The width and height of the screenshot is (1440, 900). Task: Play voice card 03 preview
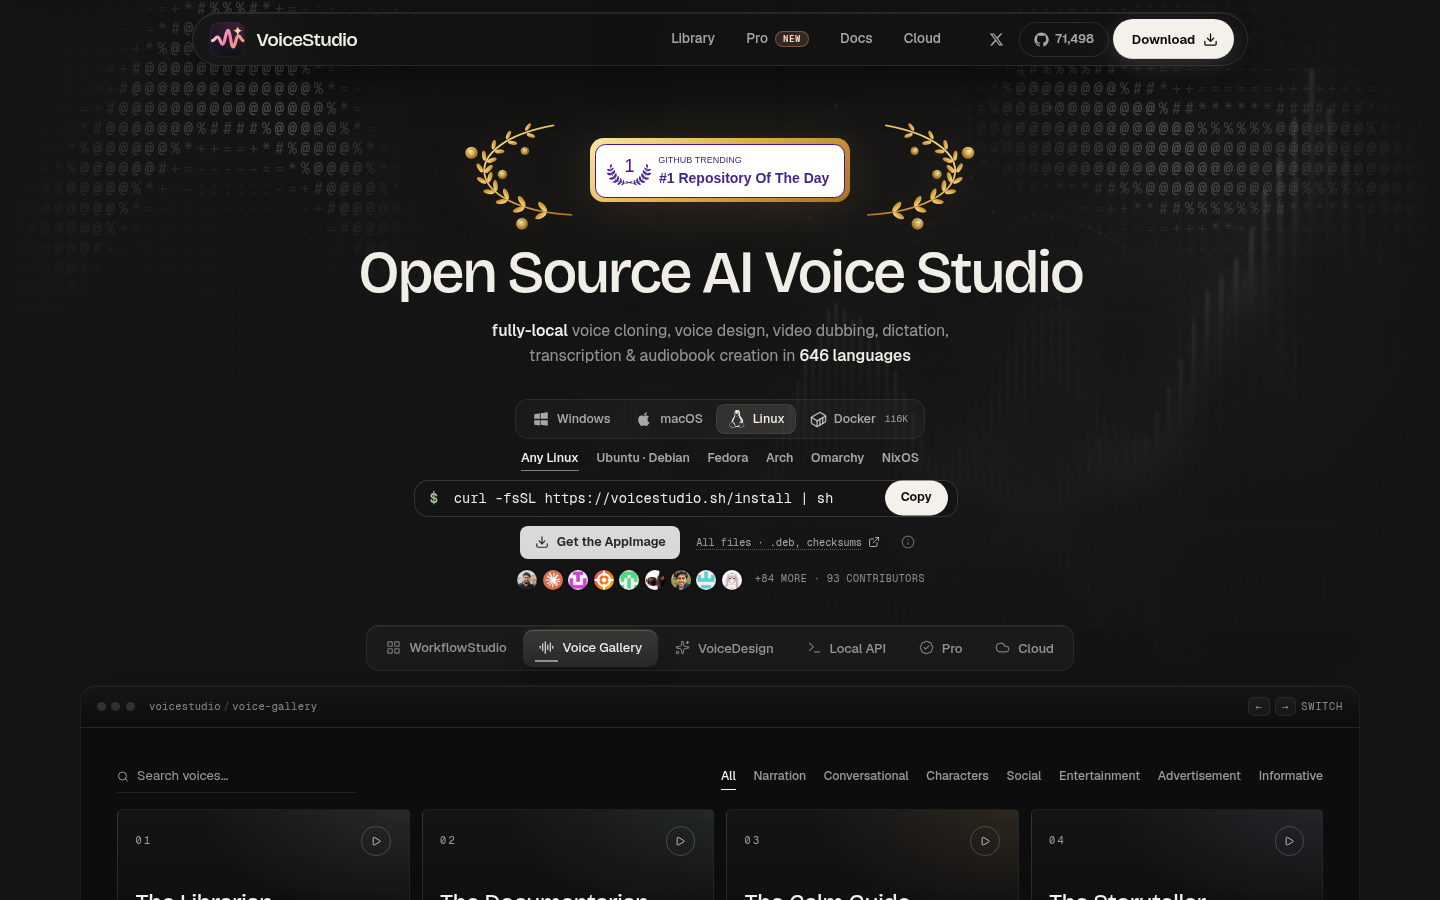point(985,841)
